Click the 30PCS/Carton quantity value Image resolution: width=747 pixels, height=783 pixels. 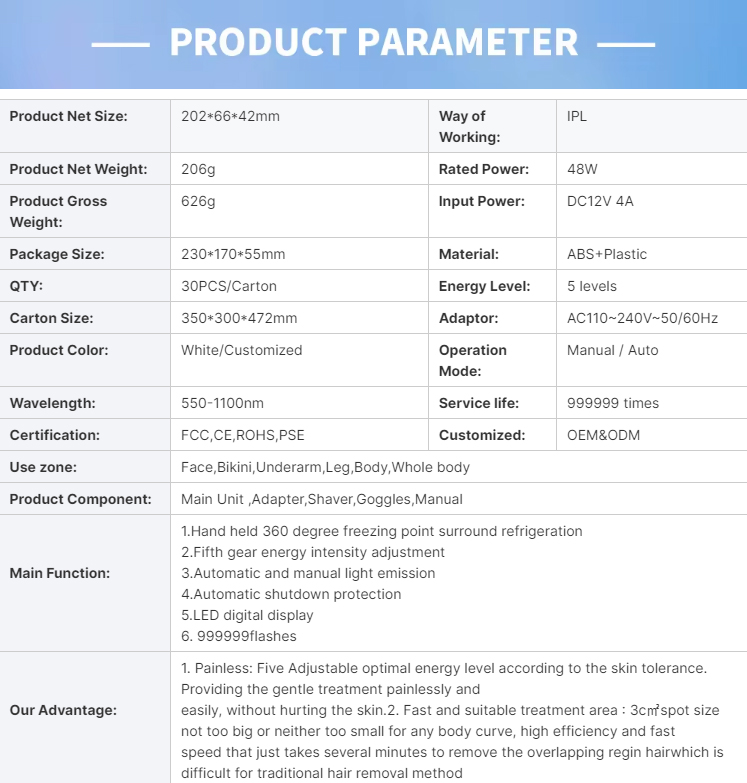(x=229, y=286)
